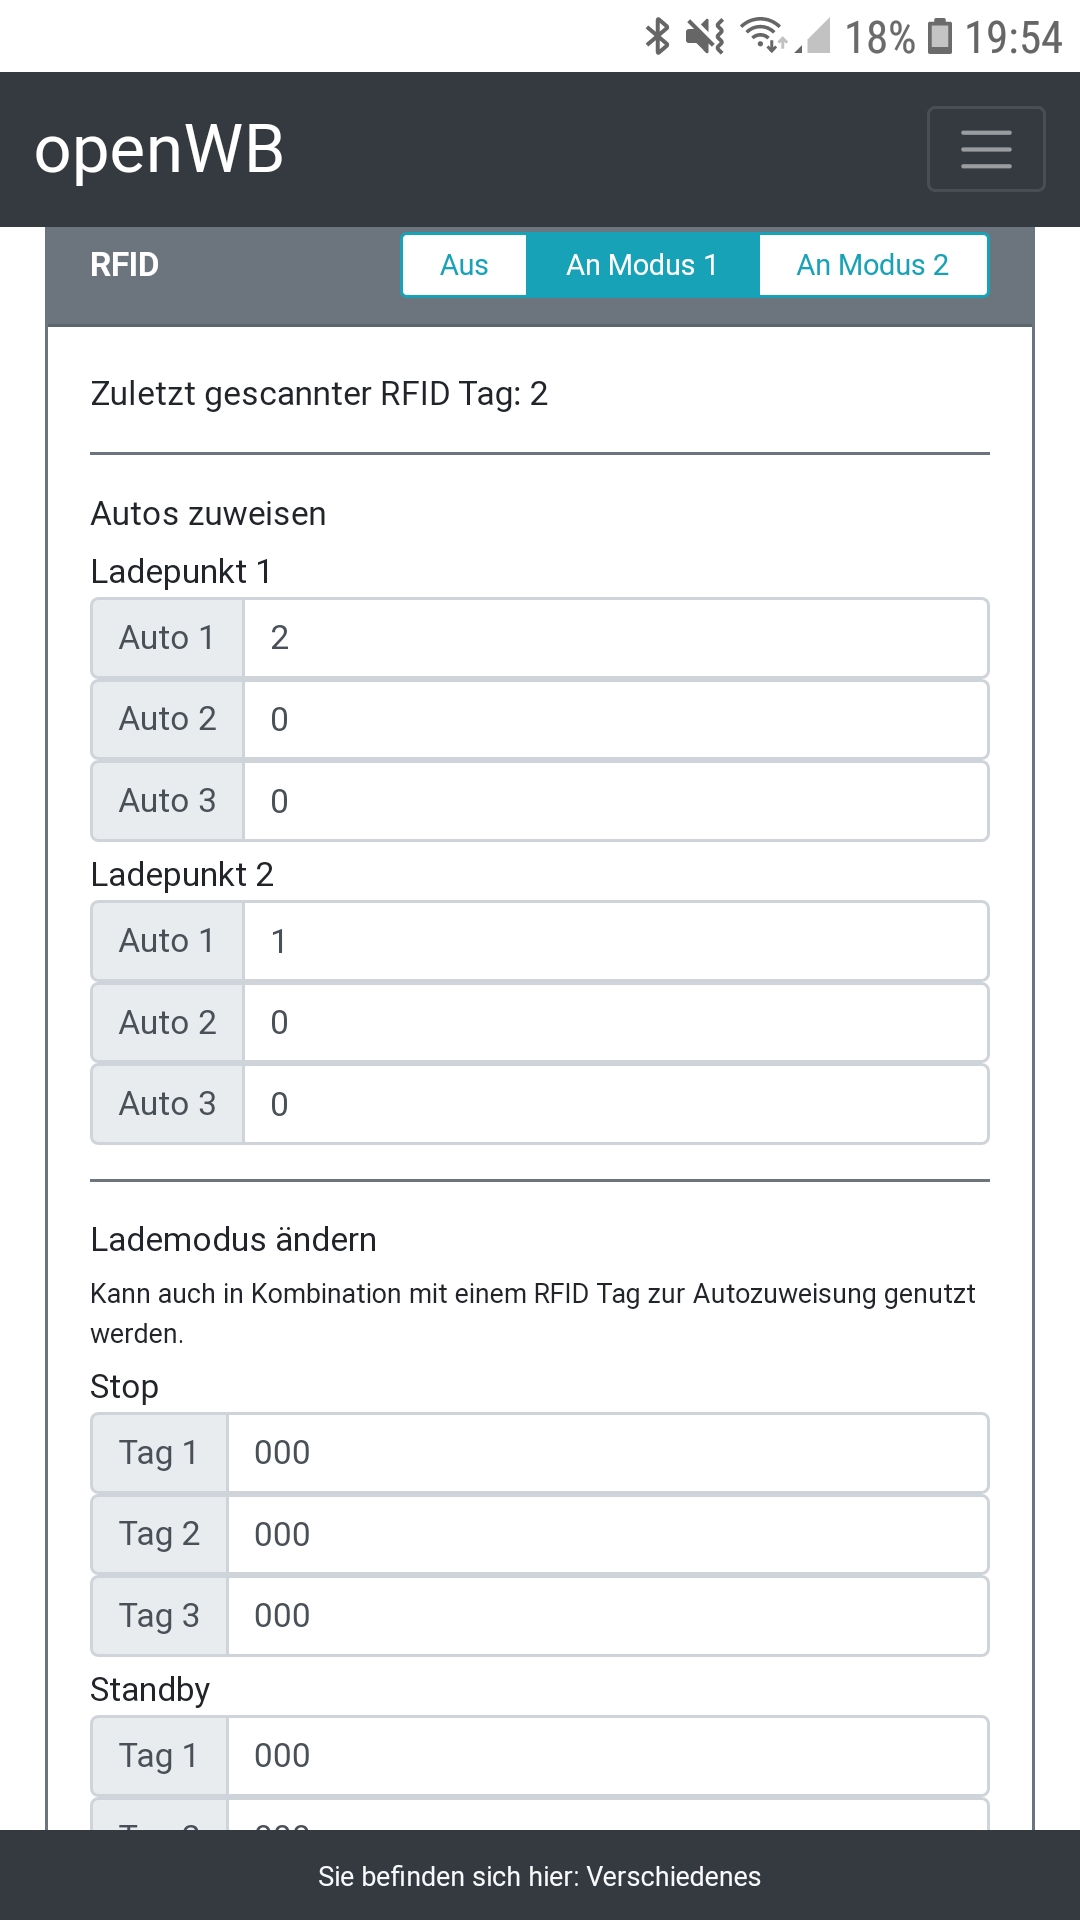Tap the Bluetooth status icon
Image resolution: width=1080 pixels, height=1920 pixels.
click(657, 37)
